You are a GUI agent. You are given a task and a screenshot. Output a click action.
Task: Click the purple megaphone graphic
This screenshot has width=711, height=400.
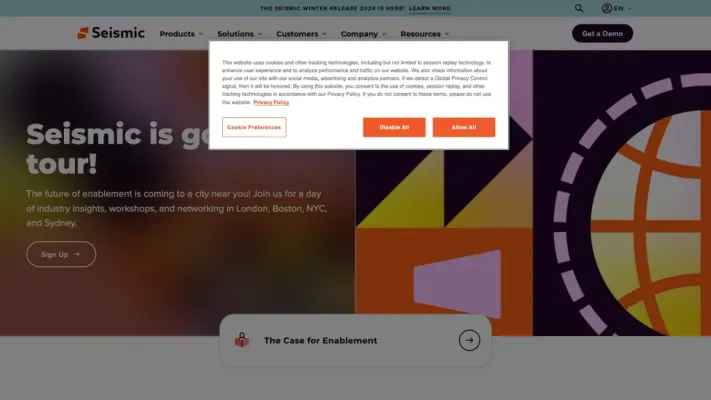pyautogui.click(x=458, y=283)
